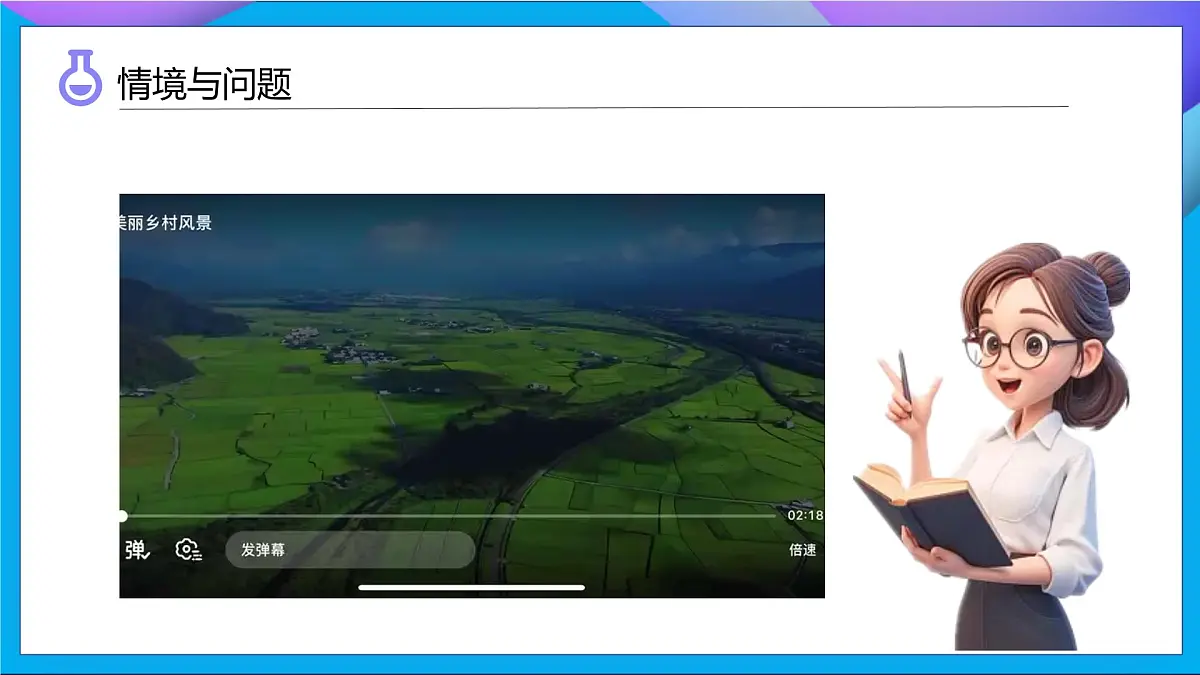Screen dimensions: 1200x675
Task: Click the white home indicator bar
Action: [471, 587]
